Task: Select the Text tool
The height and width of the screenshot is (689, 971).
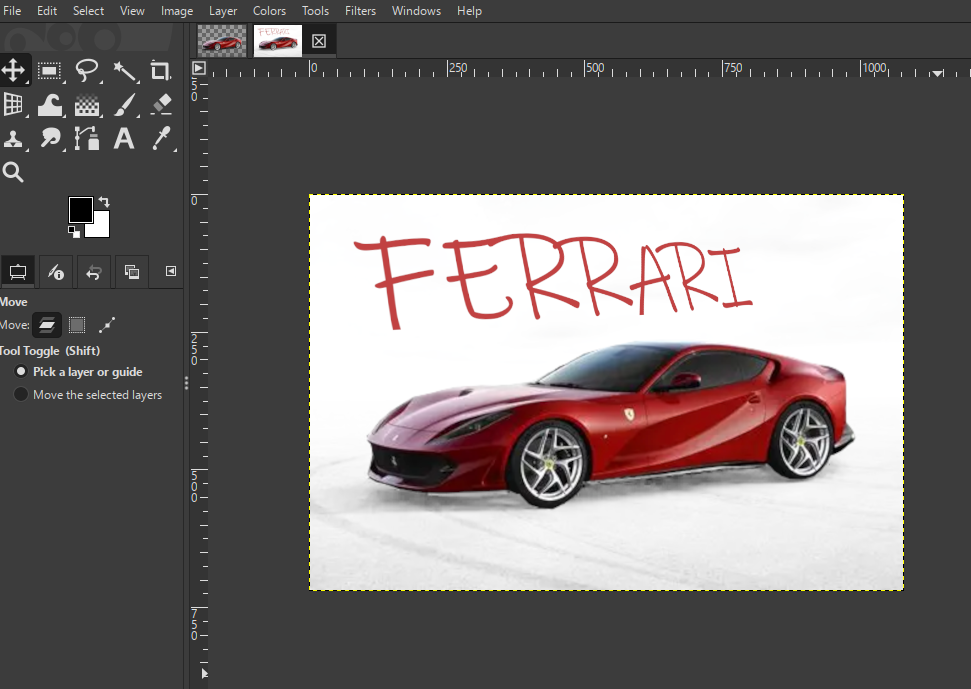Action: [x=123, y=139]
